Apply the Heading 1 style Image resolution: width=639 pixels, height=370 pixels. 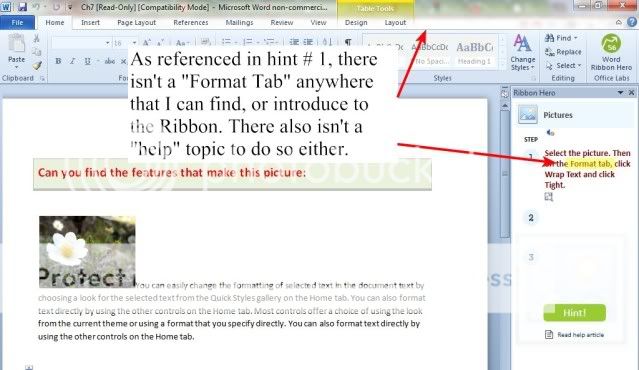click(x=474, y=53)
